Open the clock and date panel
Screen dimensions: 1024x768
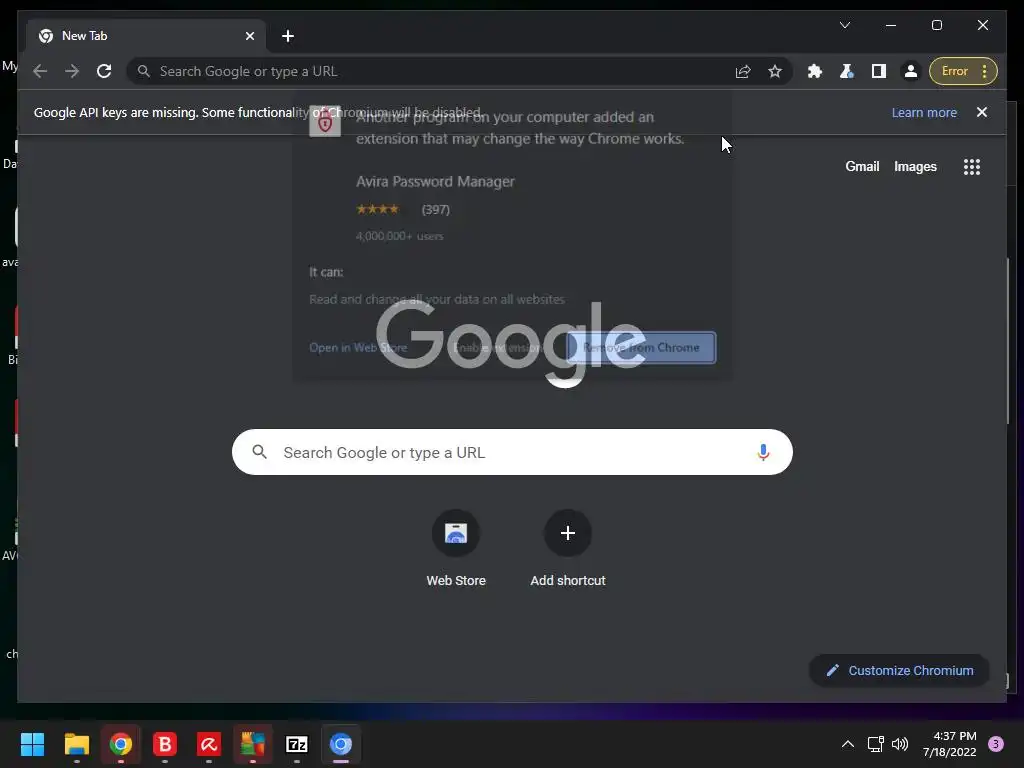point(950,744)
